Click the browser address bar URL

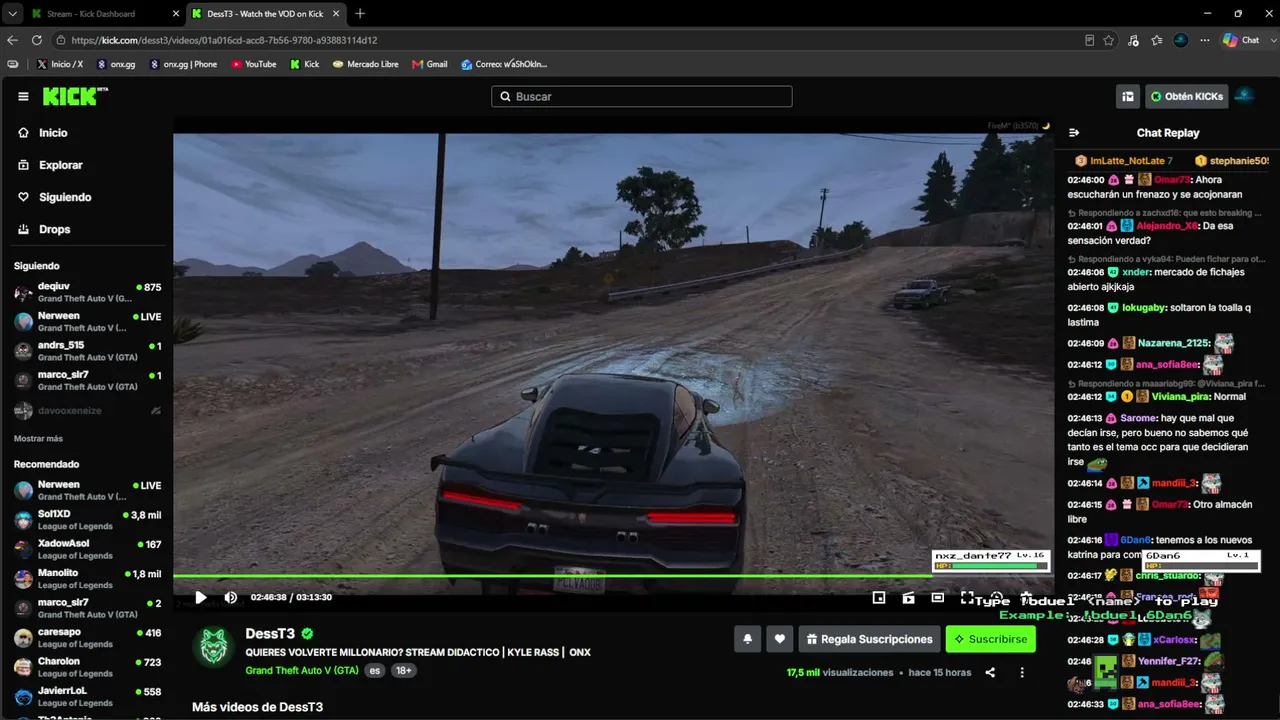224,40
